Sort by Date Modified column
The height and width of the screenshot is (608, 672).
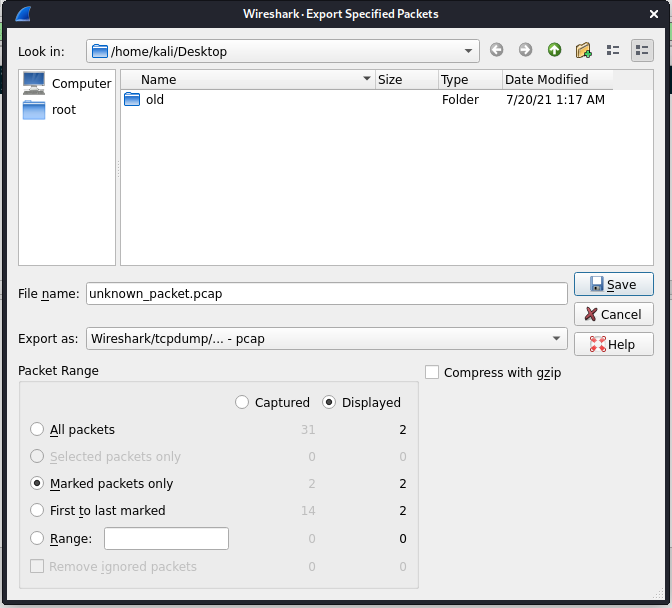(546, 79)
